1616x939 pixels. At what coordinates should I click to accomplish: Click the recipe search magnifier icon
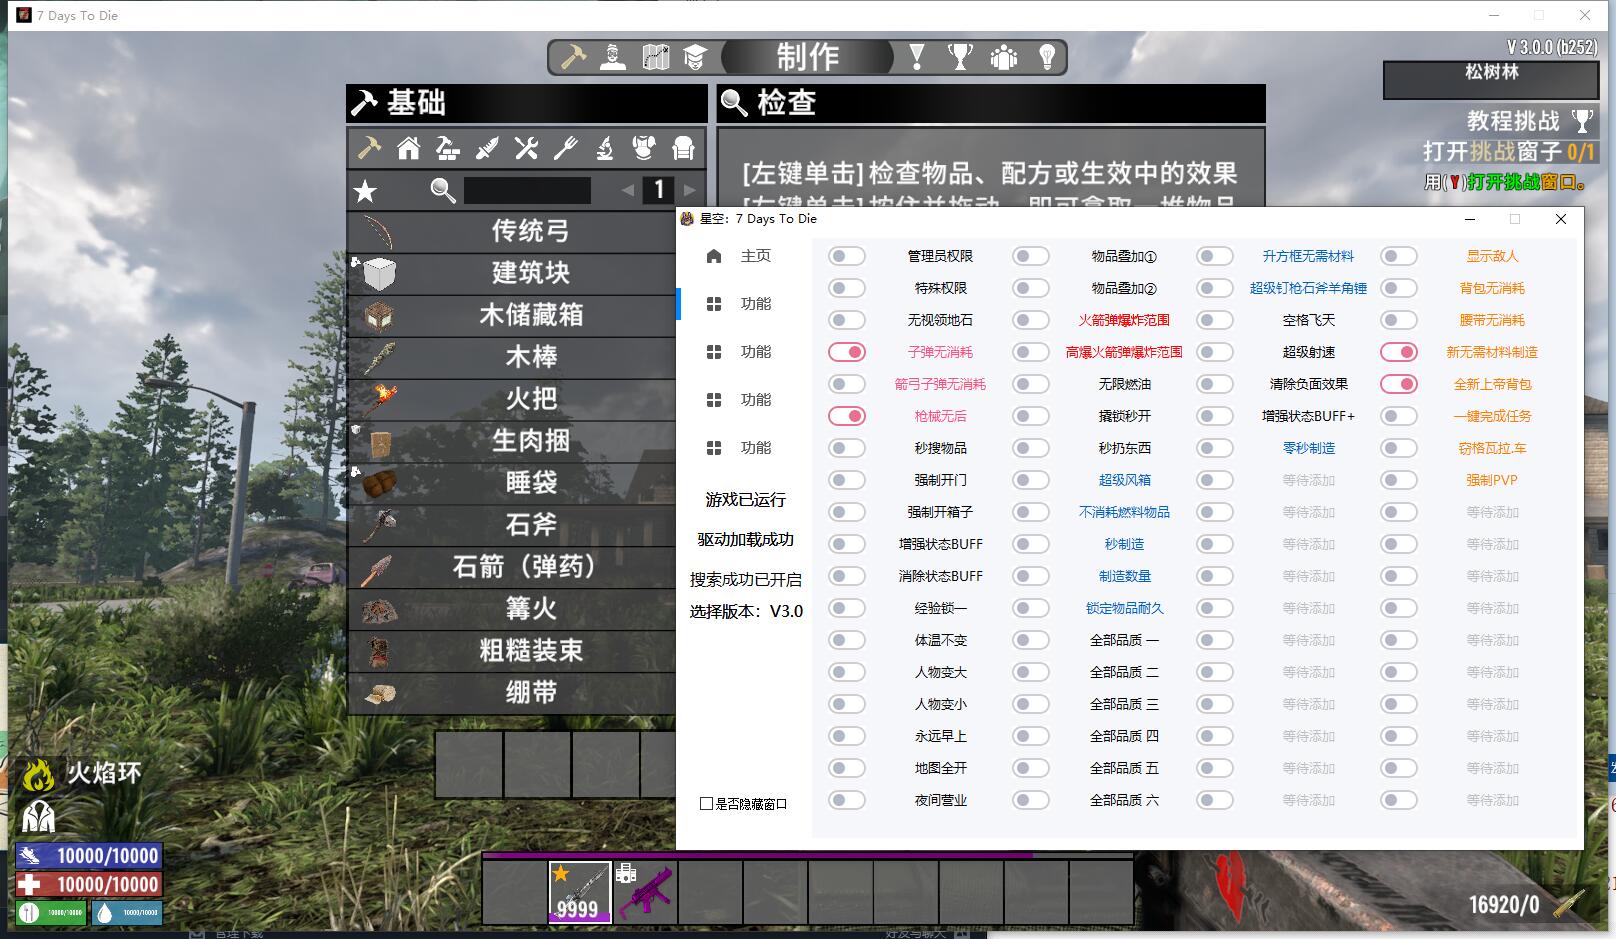coord(443,190)
